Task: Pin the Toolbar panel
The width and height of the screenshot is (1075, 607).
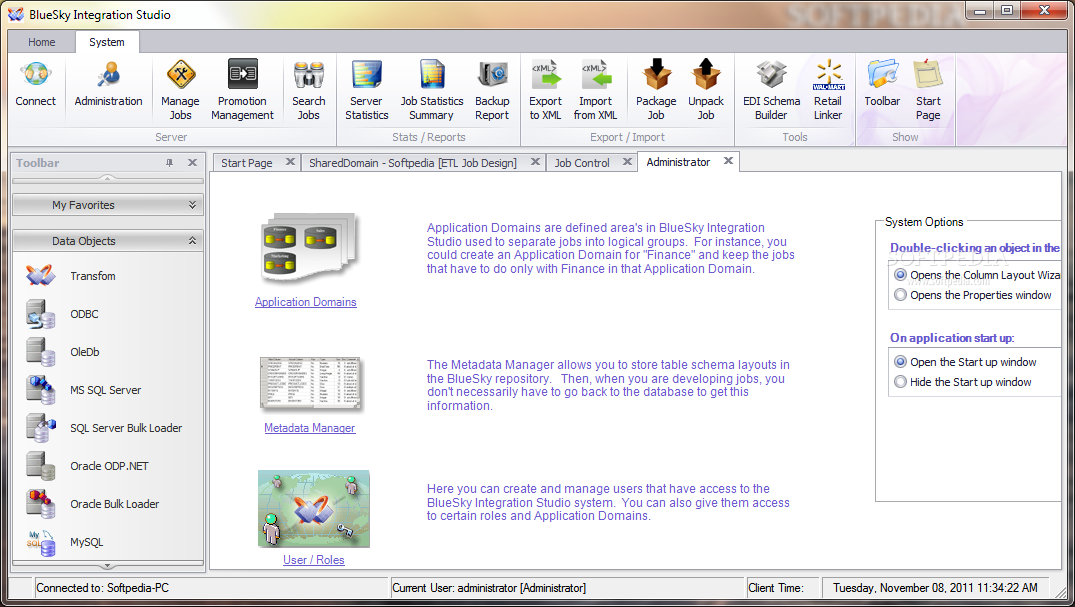Action: pyautogui.click(x=169, y=163)
